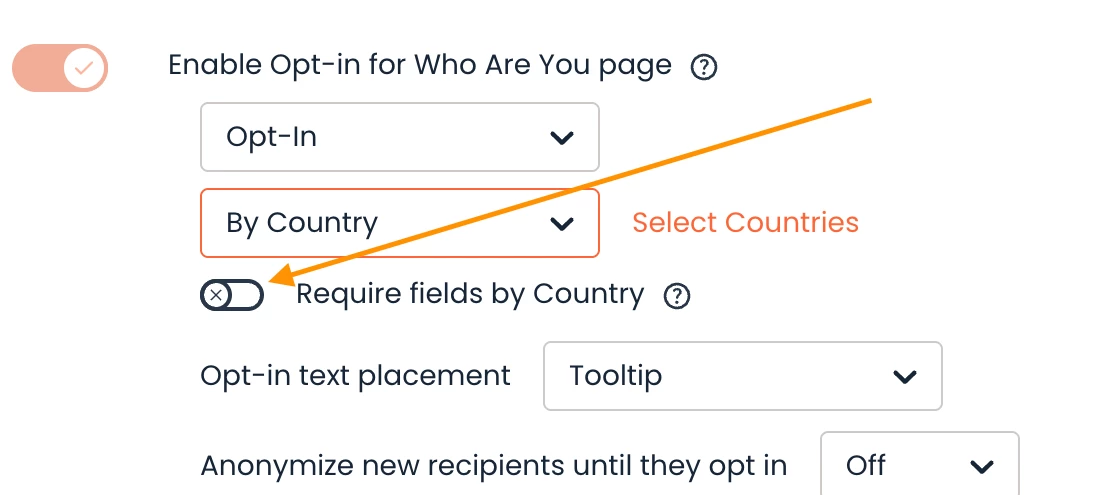Click the Select Countries link

pyautogui.click(x=745, y=222)
